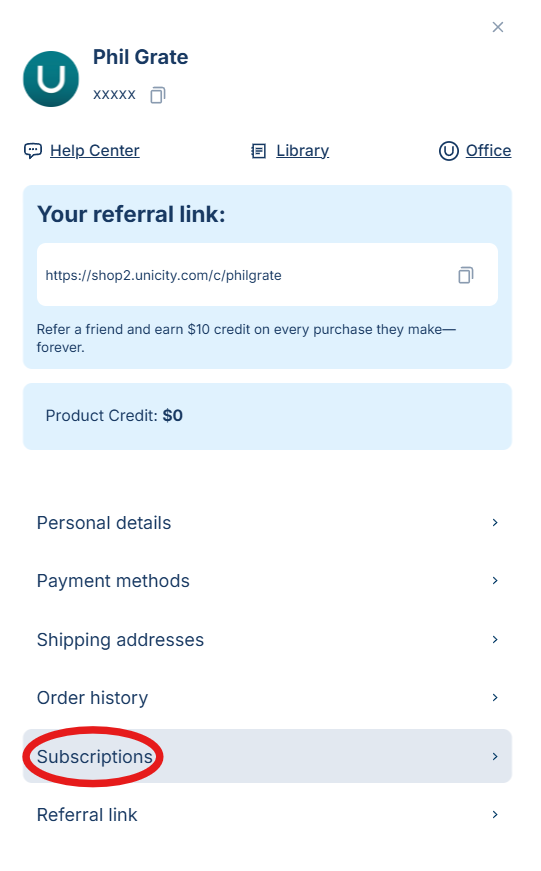Open the Subscriptions menu item
Screen dimensions: 541x871
point(267,756)
